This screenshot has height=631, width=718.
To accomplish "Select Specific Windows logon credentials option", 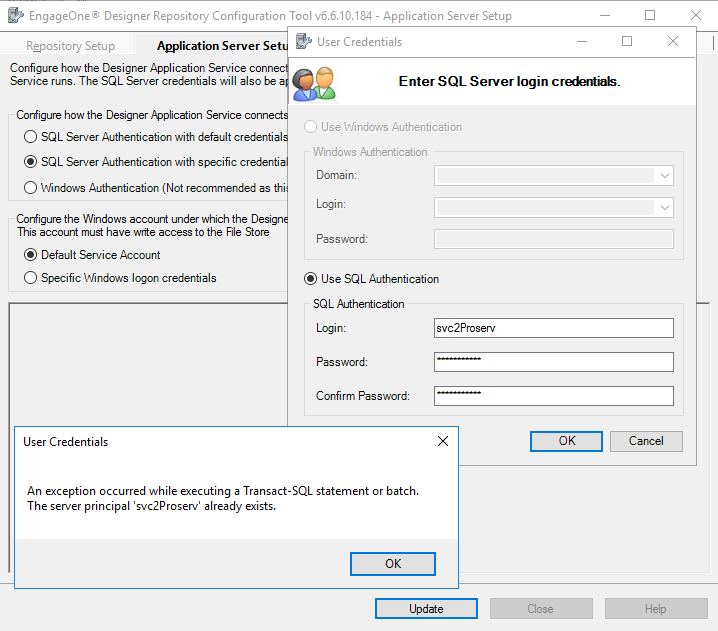I will 31,278.
